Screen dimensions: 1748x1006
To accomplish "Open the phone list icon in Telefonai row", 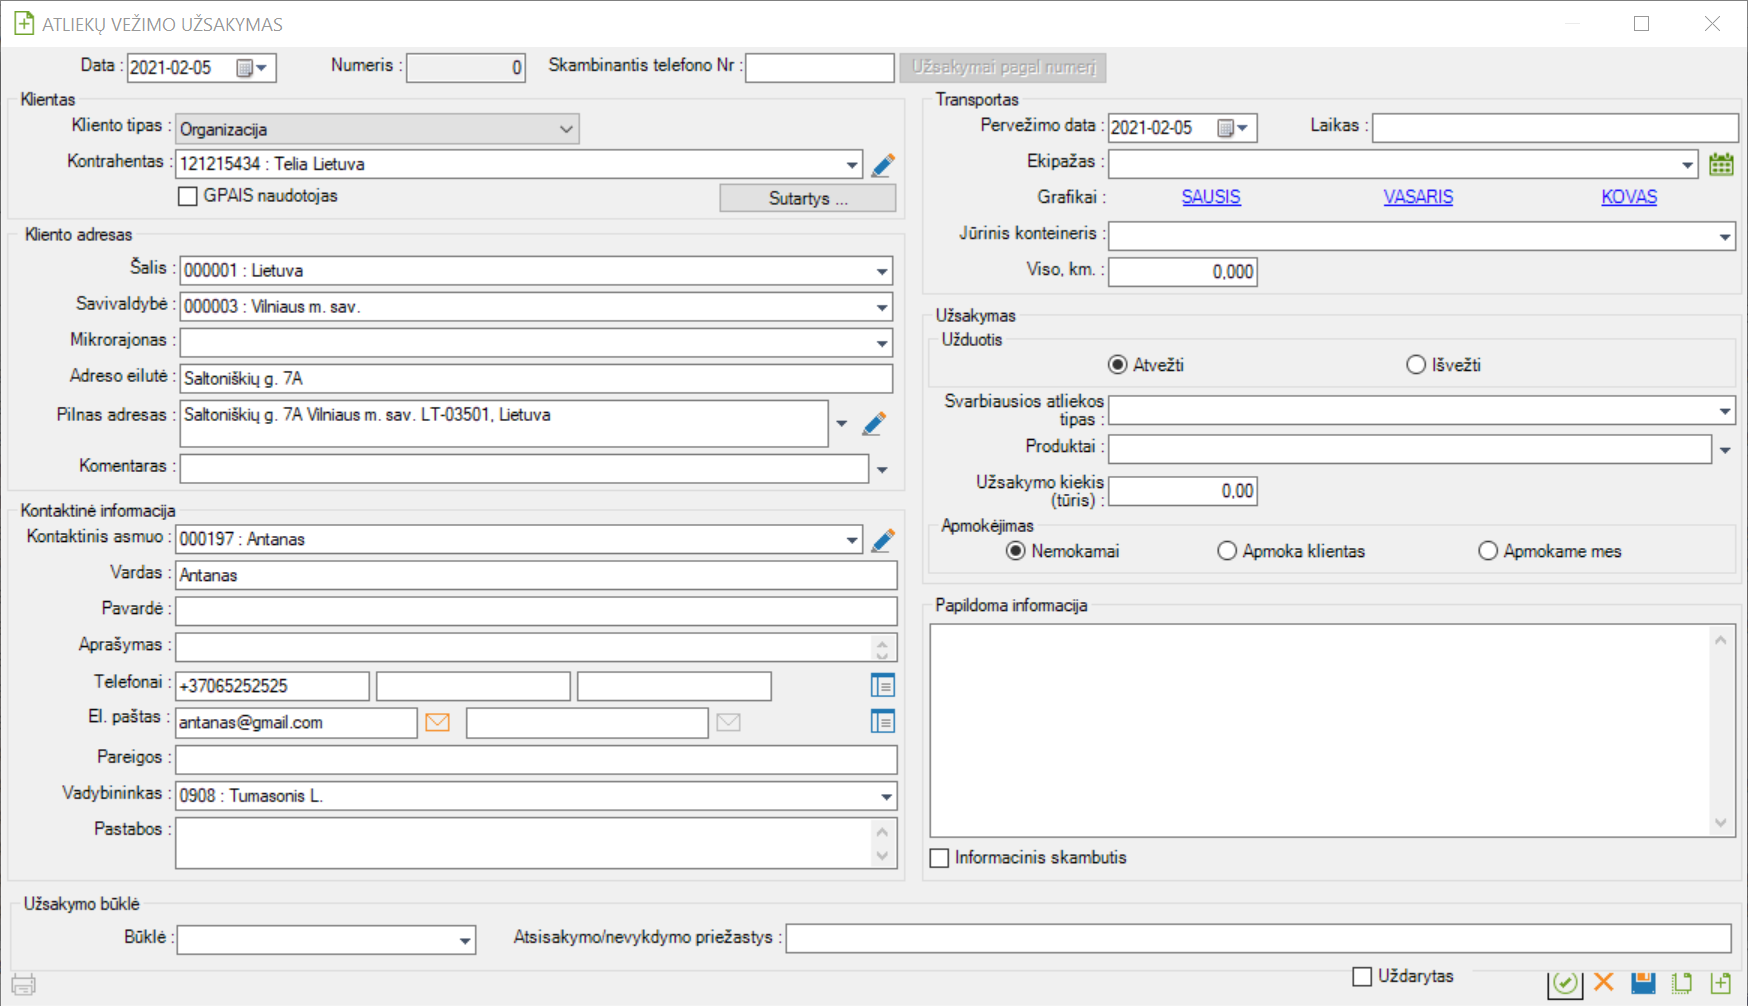I will tap(882, 686).
